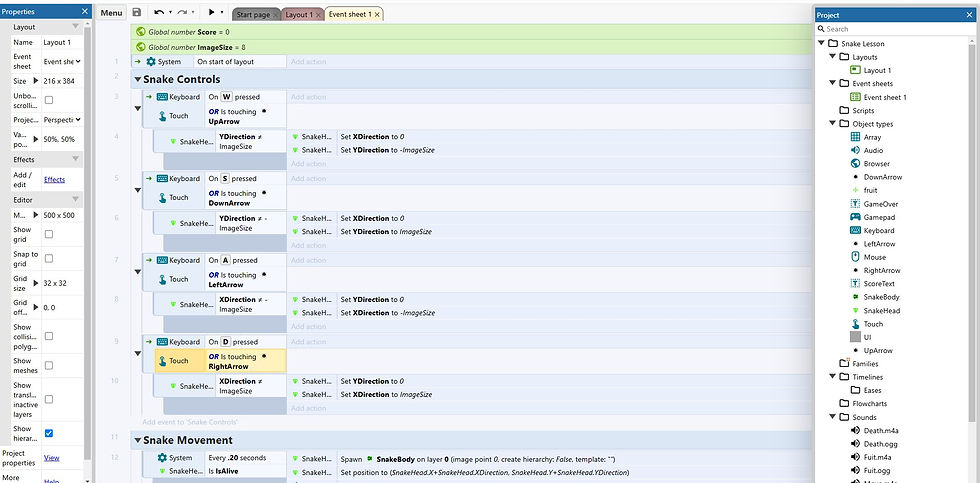Select the ScoreText object icon

coord(856,284)
